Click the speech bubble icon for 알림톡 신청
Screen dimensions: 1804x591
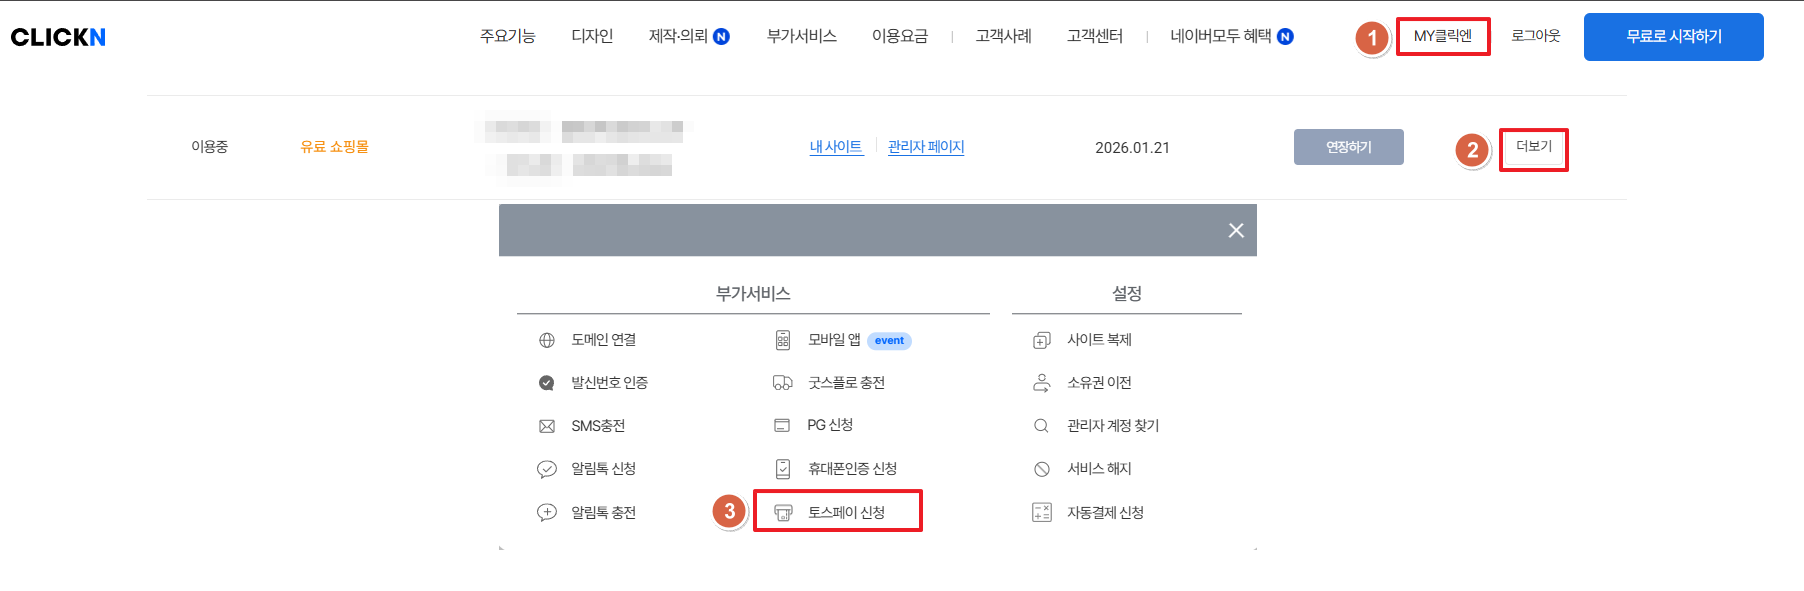click(547, 469)
